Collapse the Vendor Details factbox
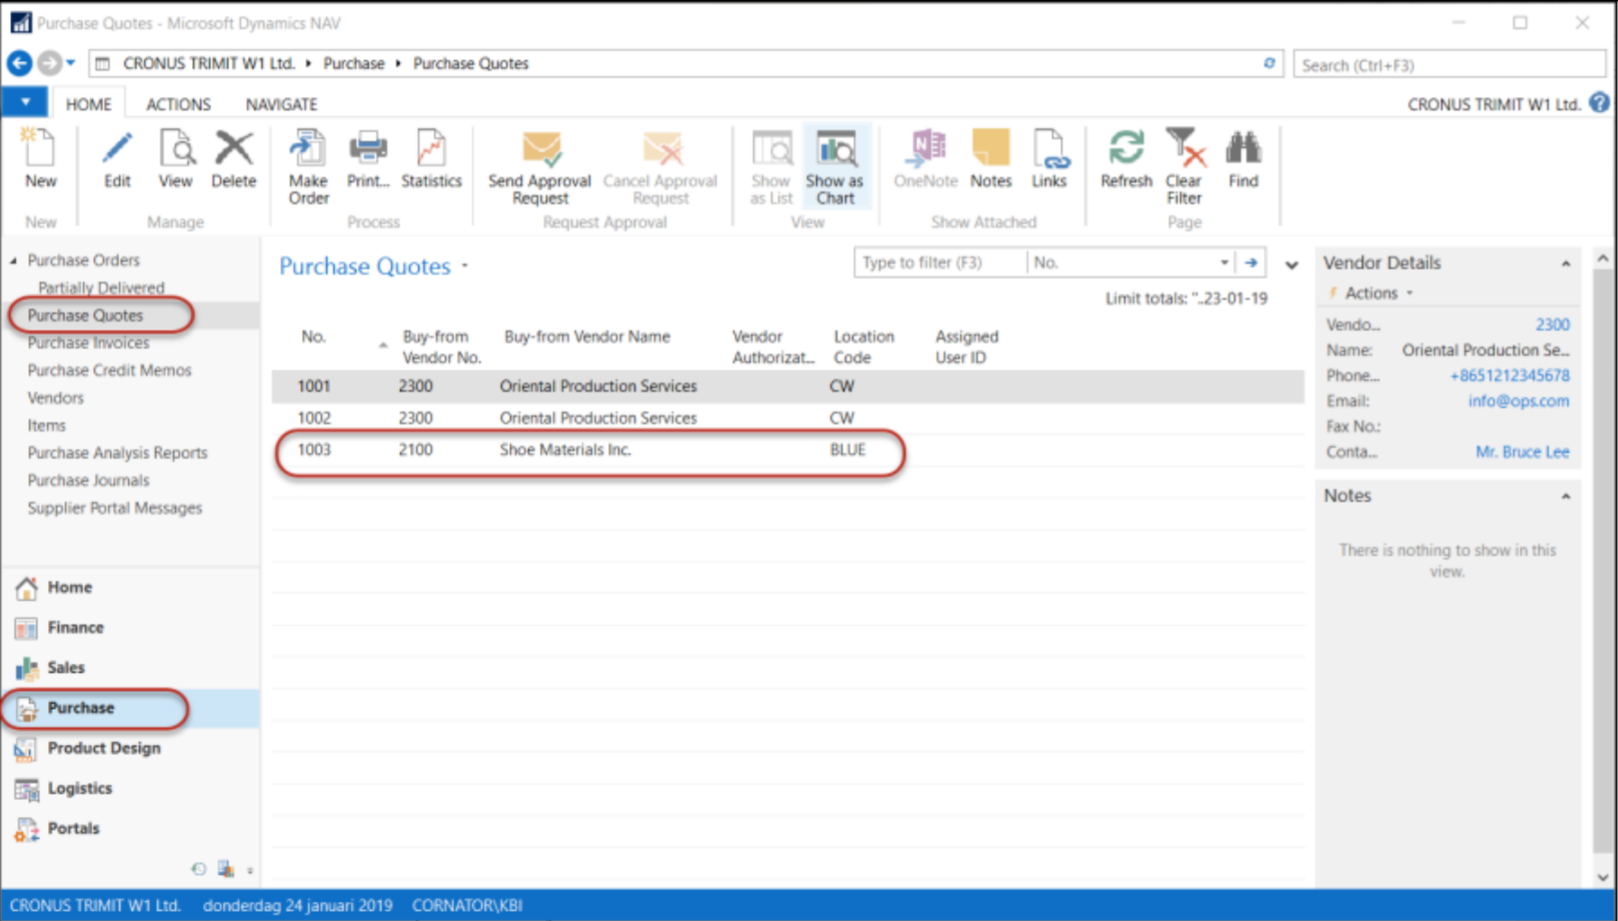 point(1566,263)
